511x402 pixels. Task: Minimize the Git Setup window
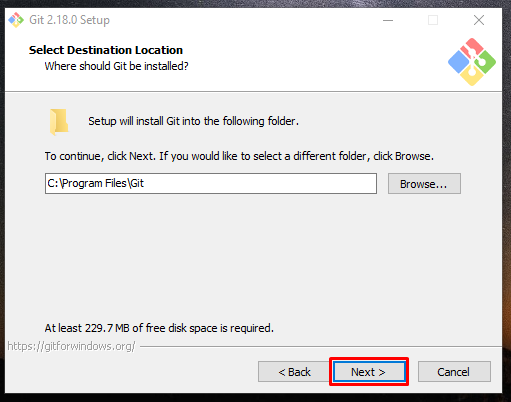[388, 20]
